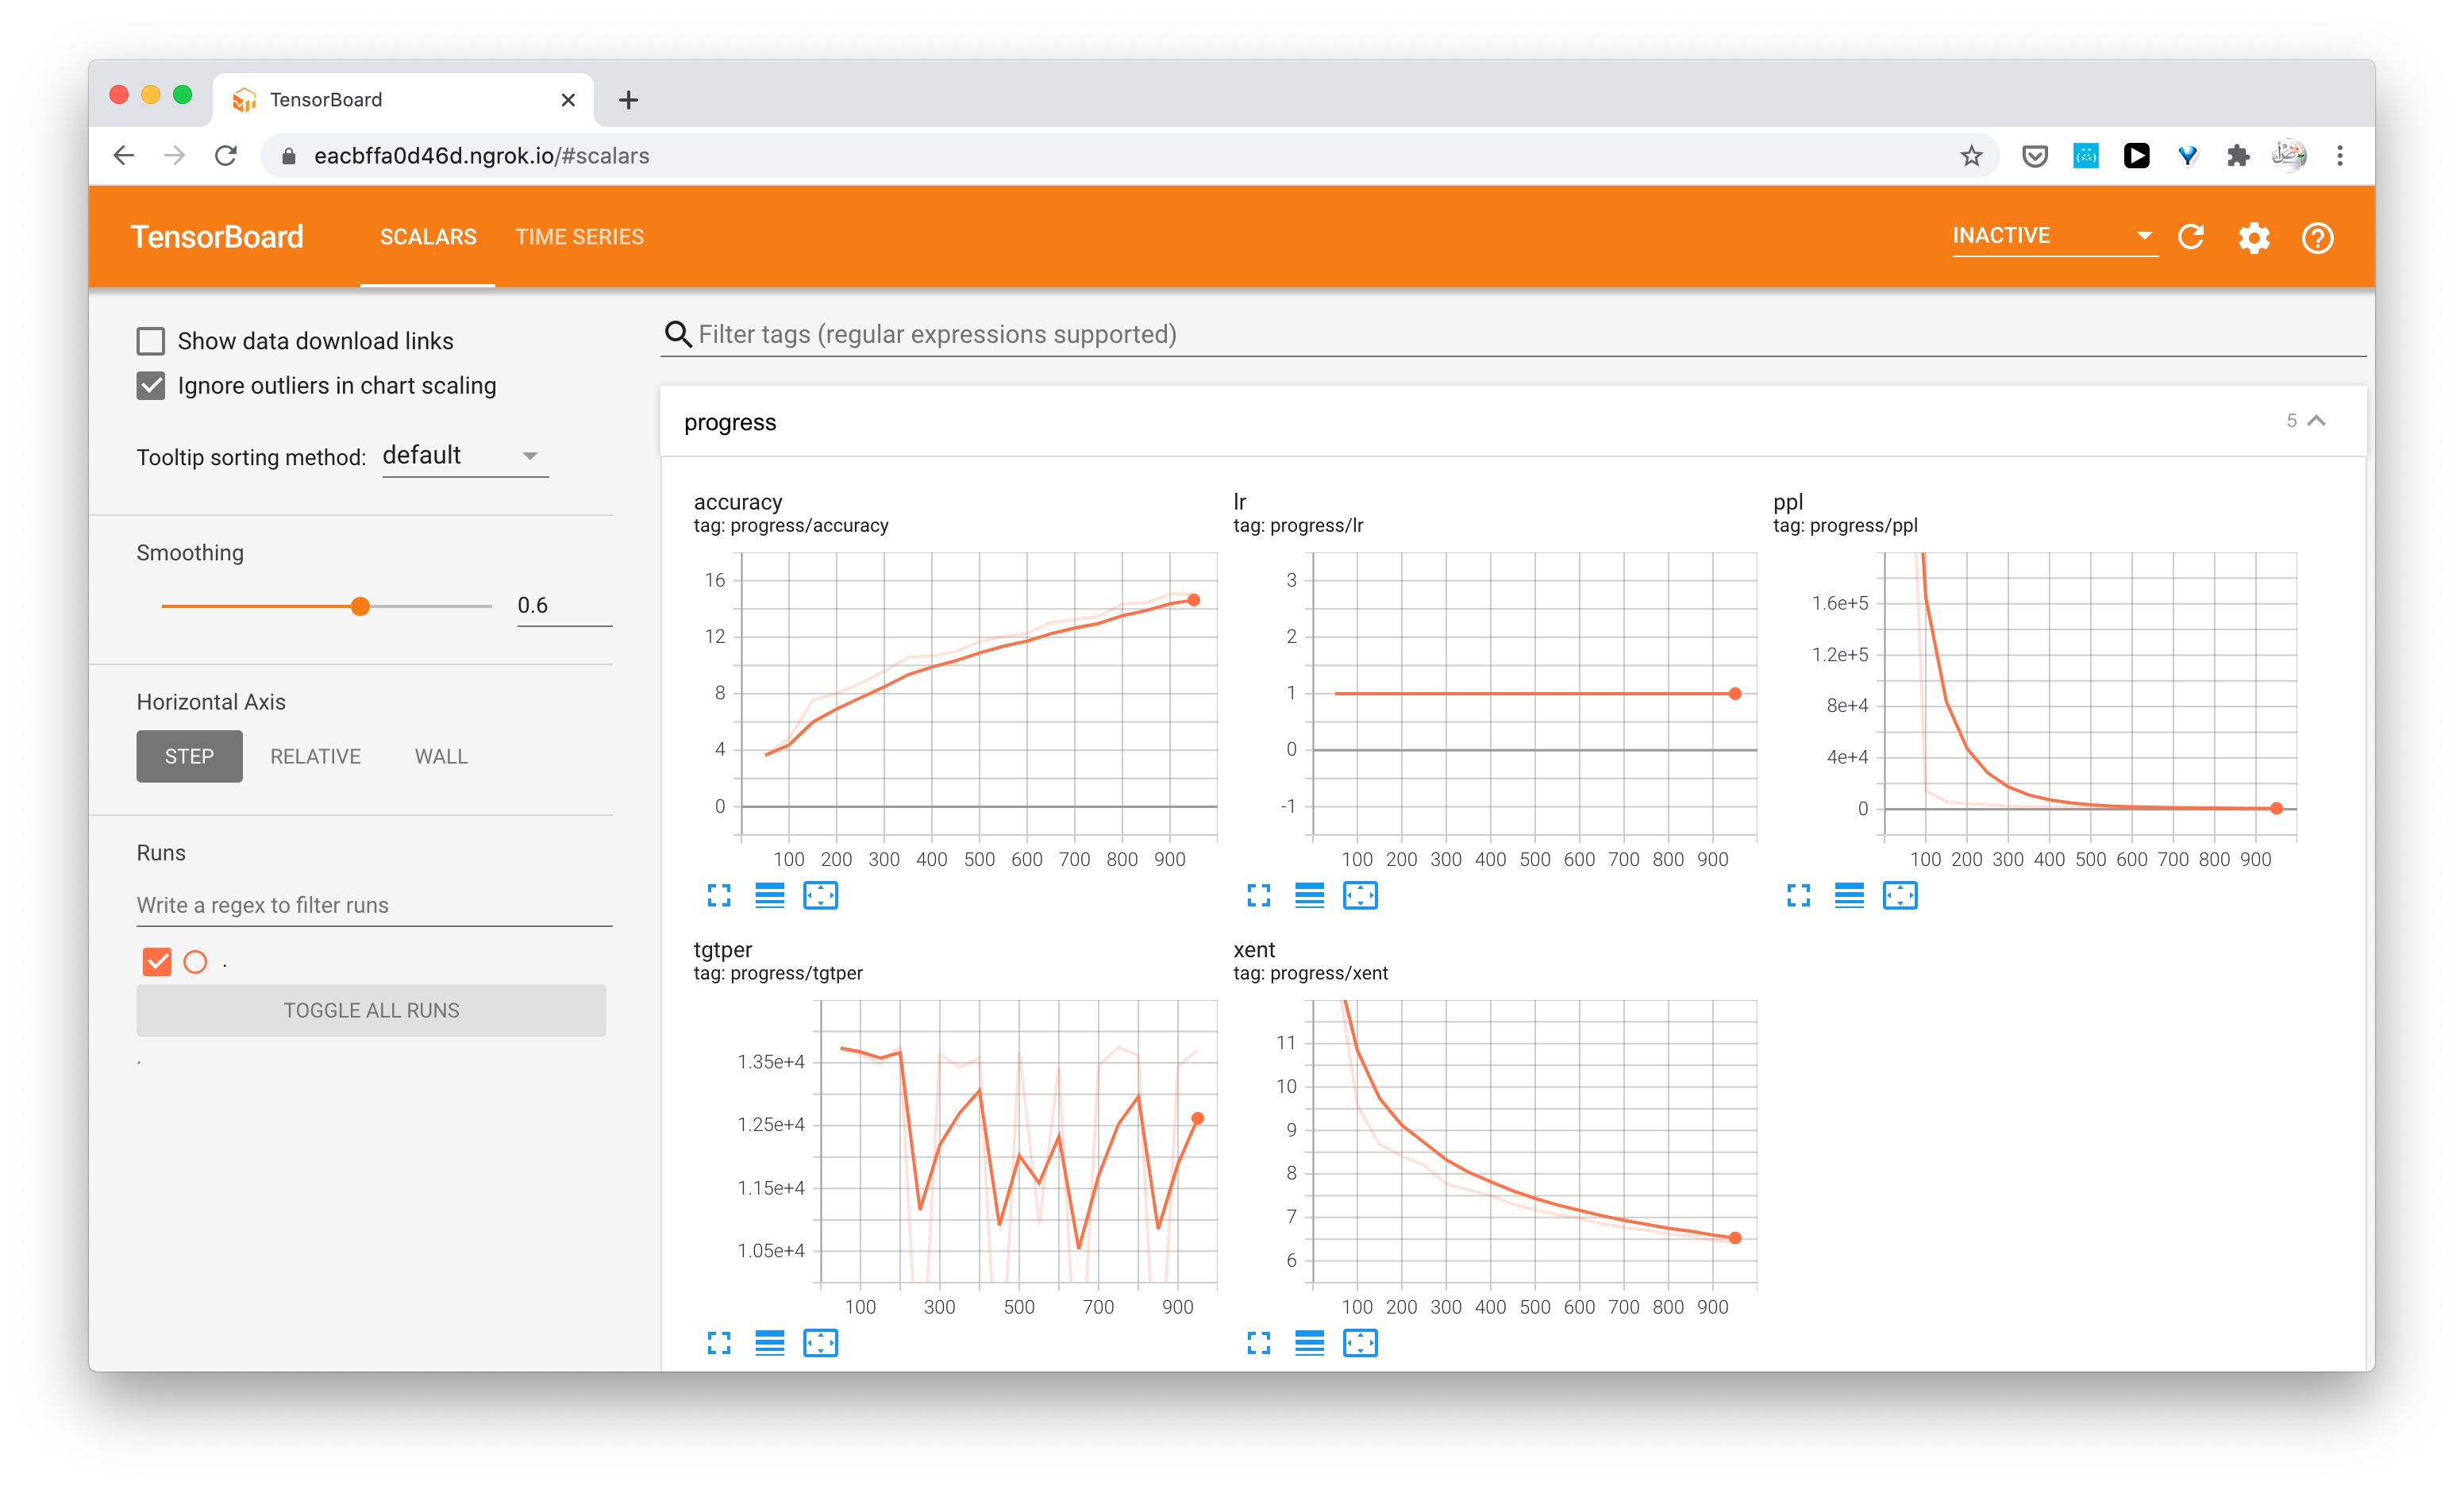Expand the lr chart to full size
The width and height of the screenshot is (2464, 1489).
pyautogui.click(x=1258, y=895)
